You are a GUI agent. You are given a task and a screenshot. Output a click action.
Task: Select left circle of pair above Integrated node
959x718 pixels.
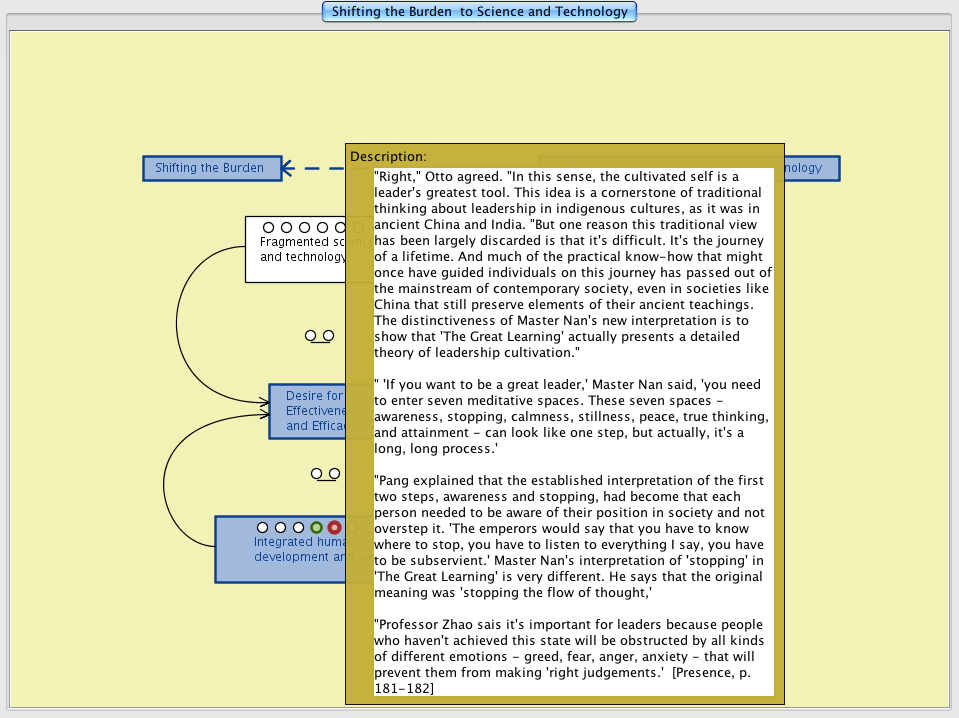(317, 473)
